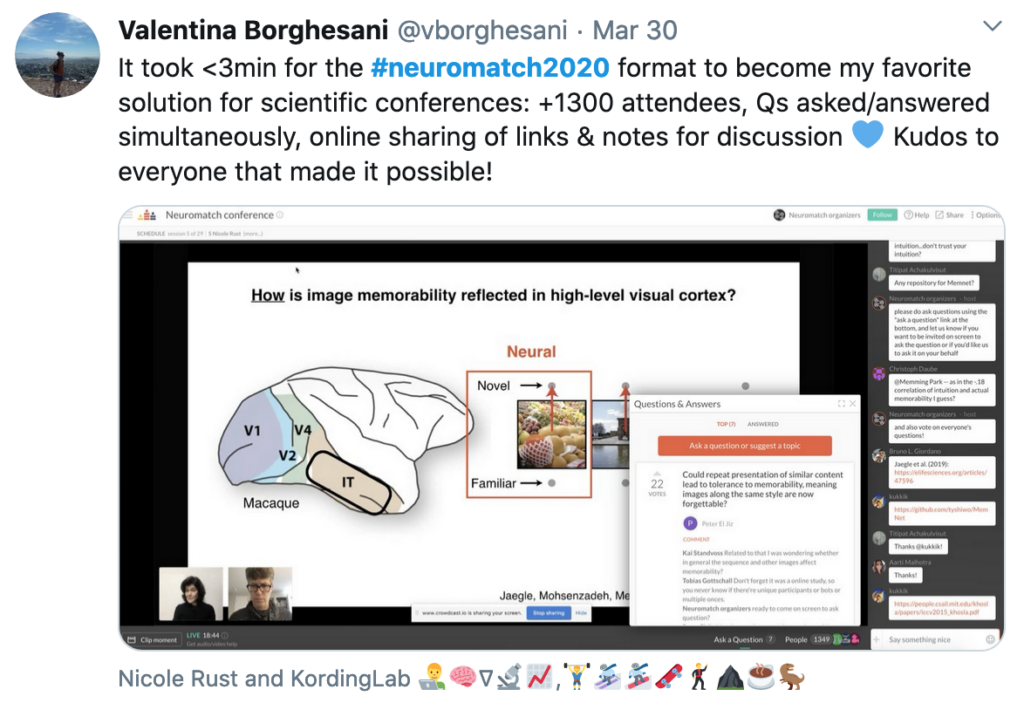The width and height of the screenshot is (1024, 703).
Task: Open the tweet options chevron
Action: click(x=992, y=26)
